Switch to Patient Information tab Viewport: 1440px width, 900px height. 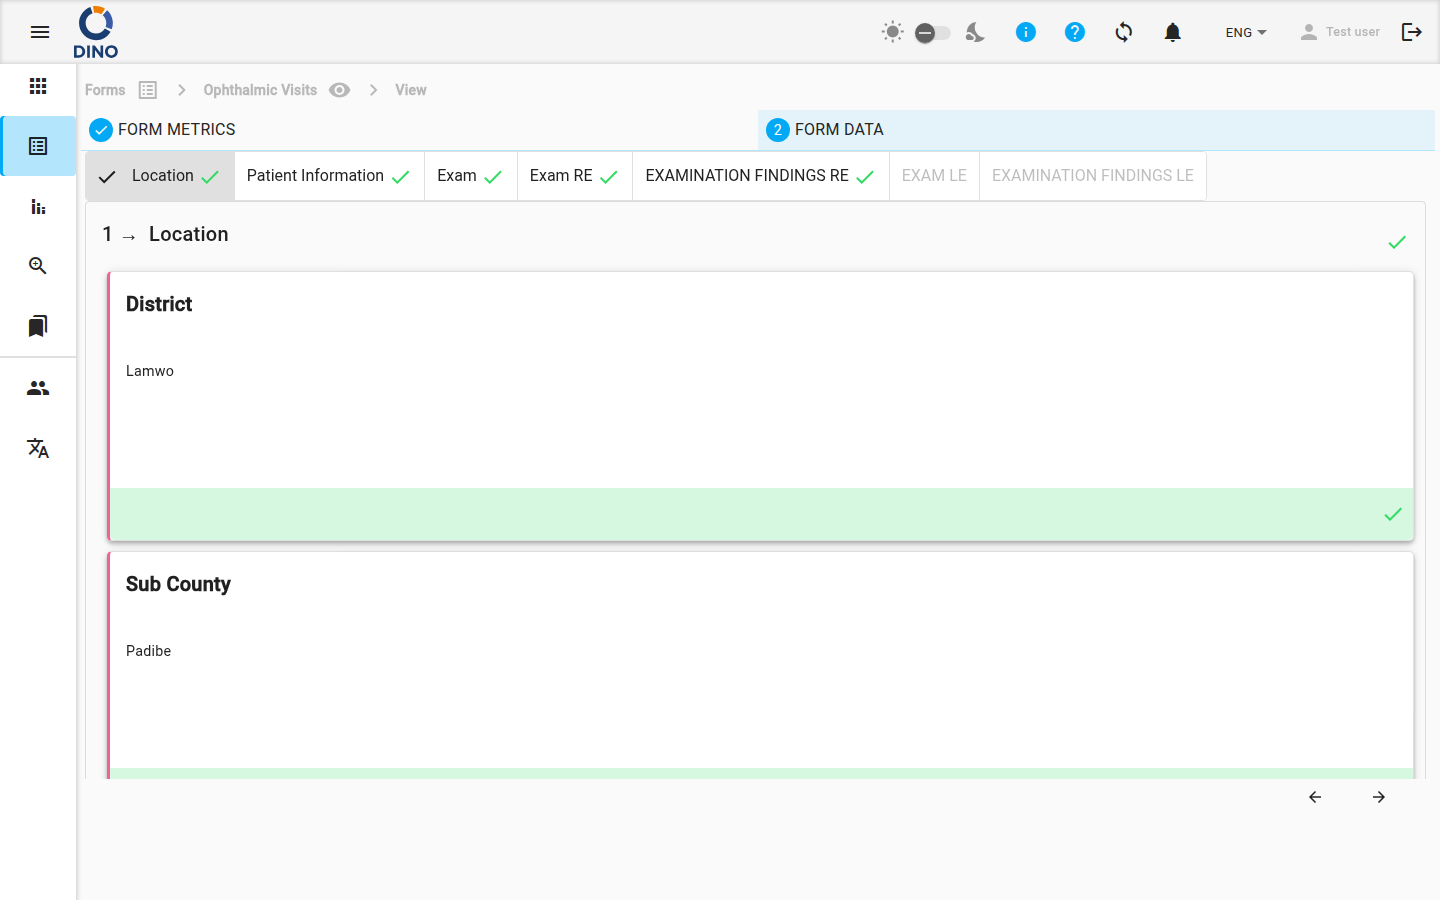coord(329,176)
